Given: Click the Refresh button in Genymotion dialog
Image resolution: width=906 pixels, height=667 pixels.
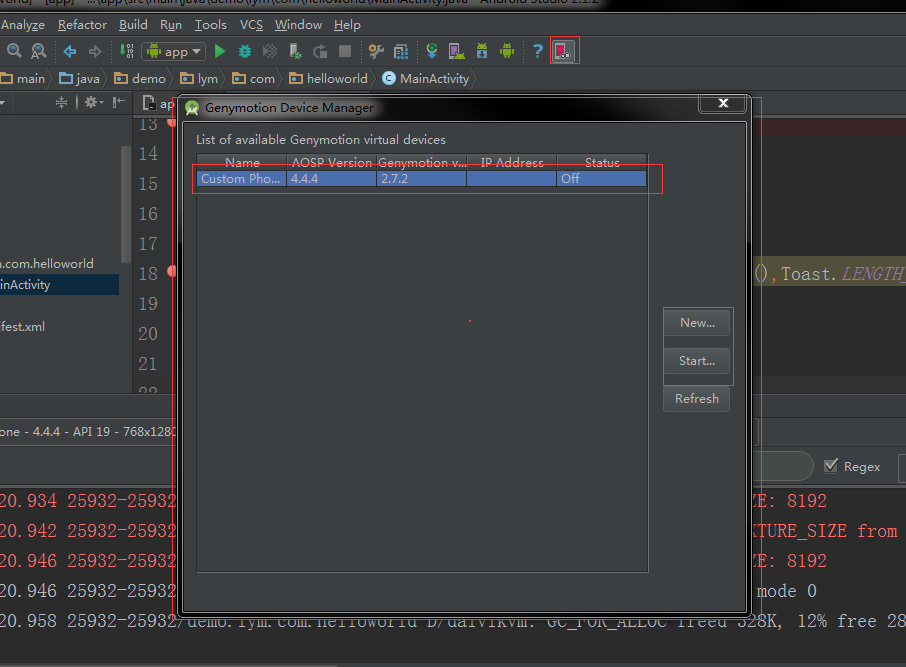Looking at the screenshot, I should tap(697, 399).
